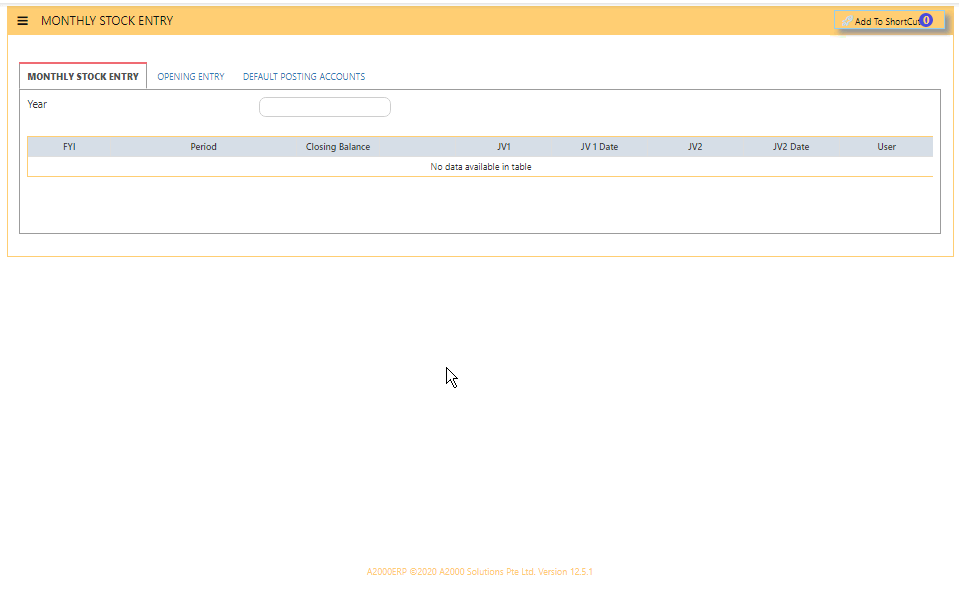Click the A2000ERP copyright footer text
This screenshot has width=959, height=592.
click(480, 572)
